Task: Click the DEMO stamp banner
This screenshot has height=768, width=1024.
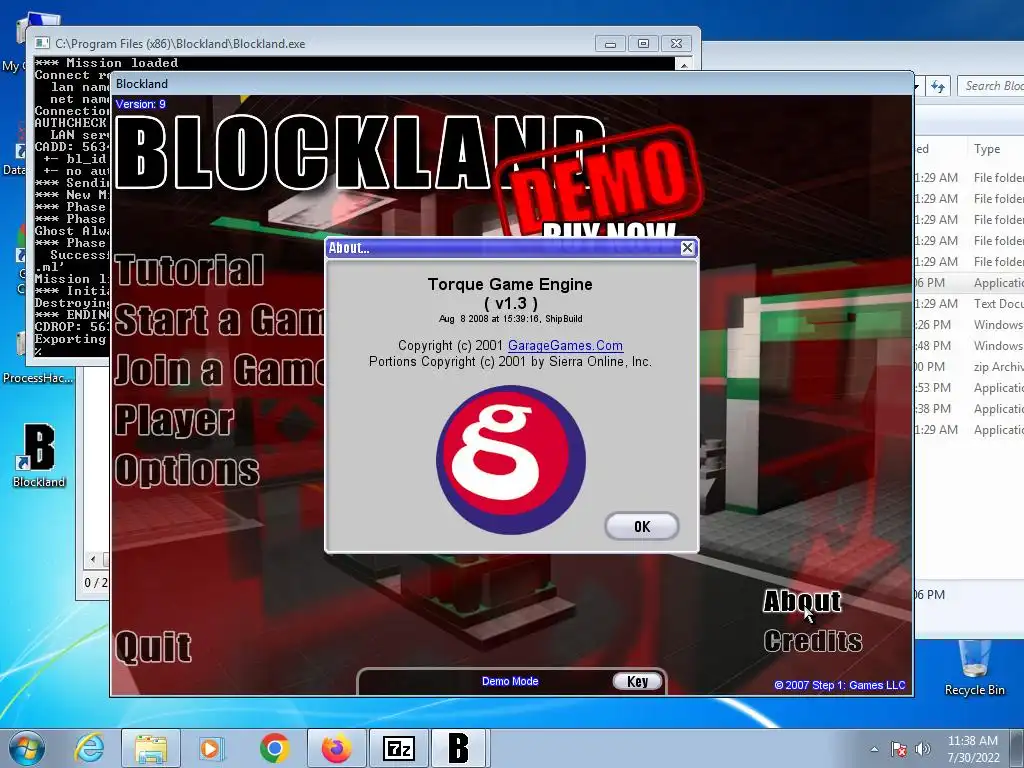Action: coord(598,181)
